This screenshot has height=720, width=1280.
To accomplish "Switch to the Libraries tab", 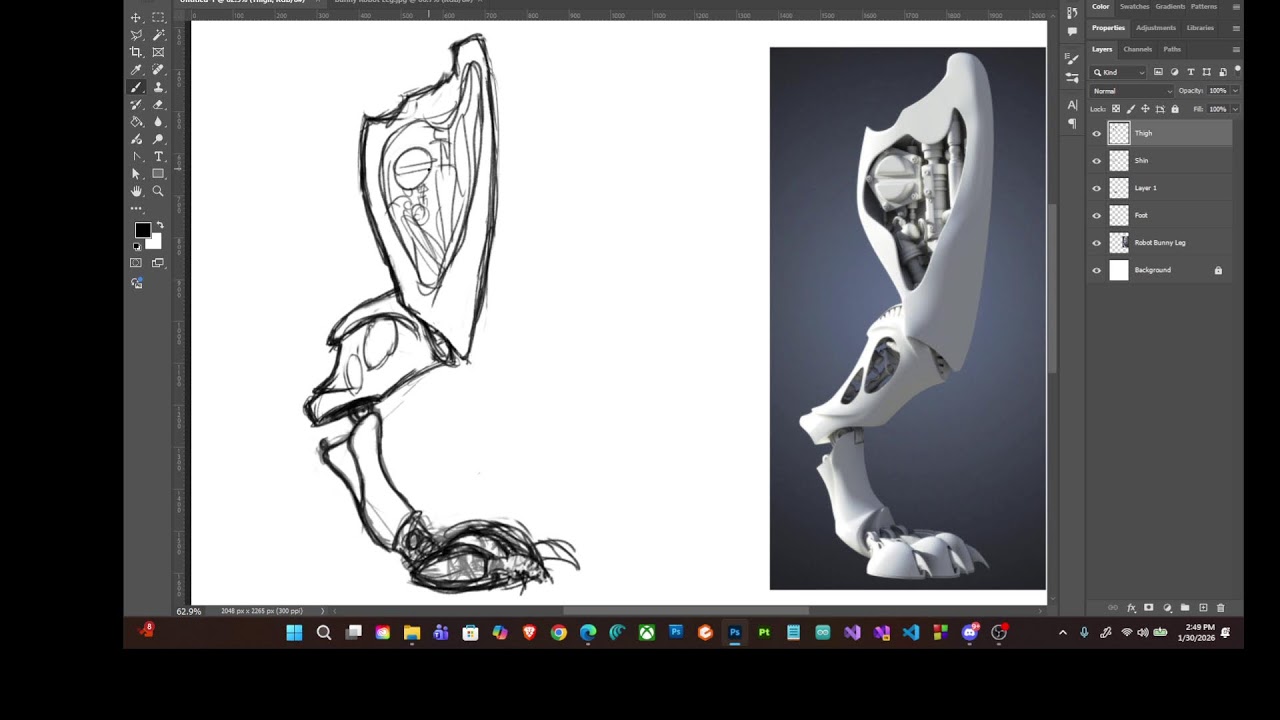I will click(x=1200, y=28).
